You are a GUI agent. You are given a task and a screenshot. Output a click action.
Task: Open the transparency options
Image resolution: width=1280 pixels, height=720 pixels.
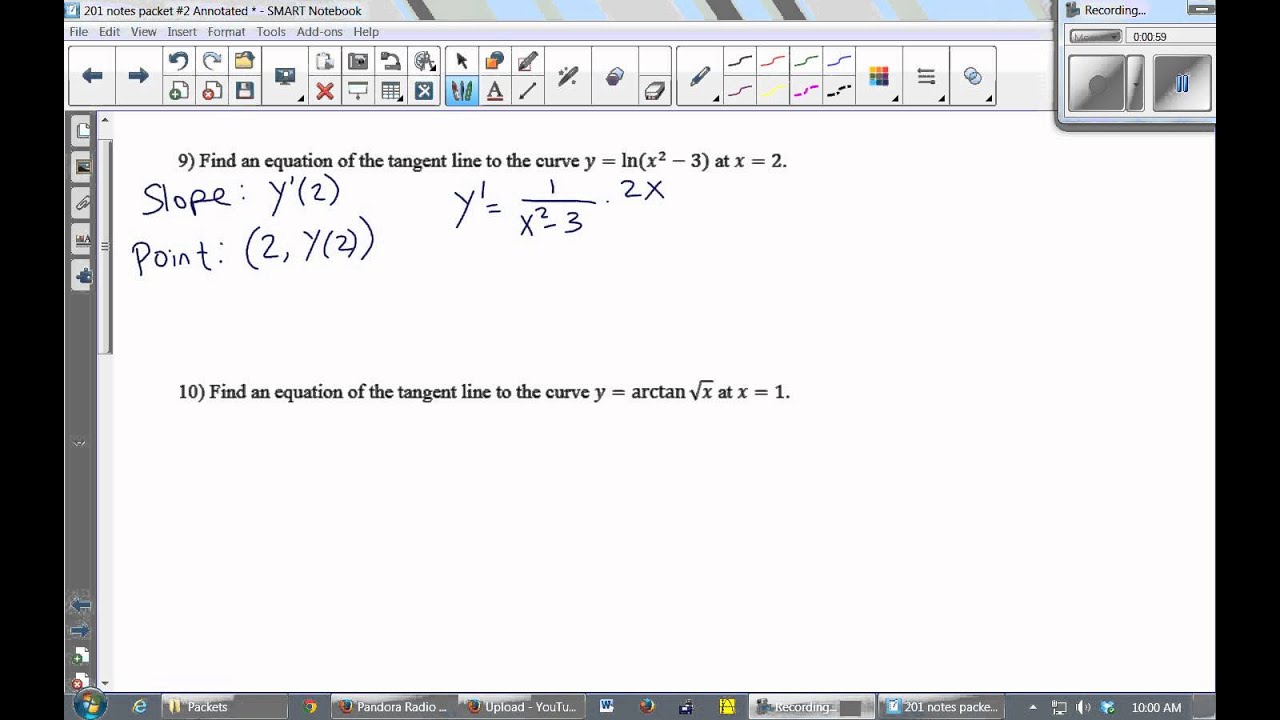pyautogui.click(x=973, y=77)
